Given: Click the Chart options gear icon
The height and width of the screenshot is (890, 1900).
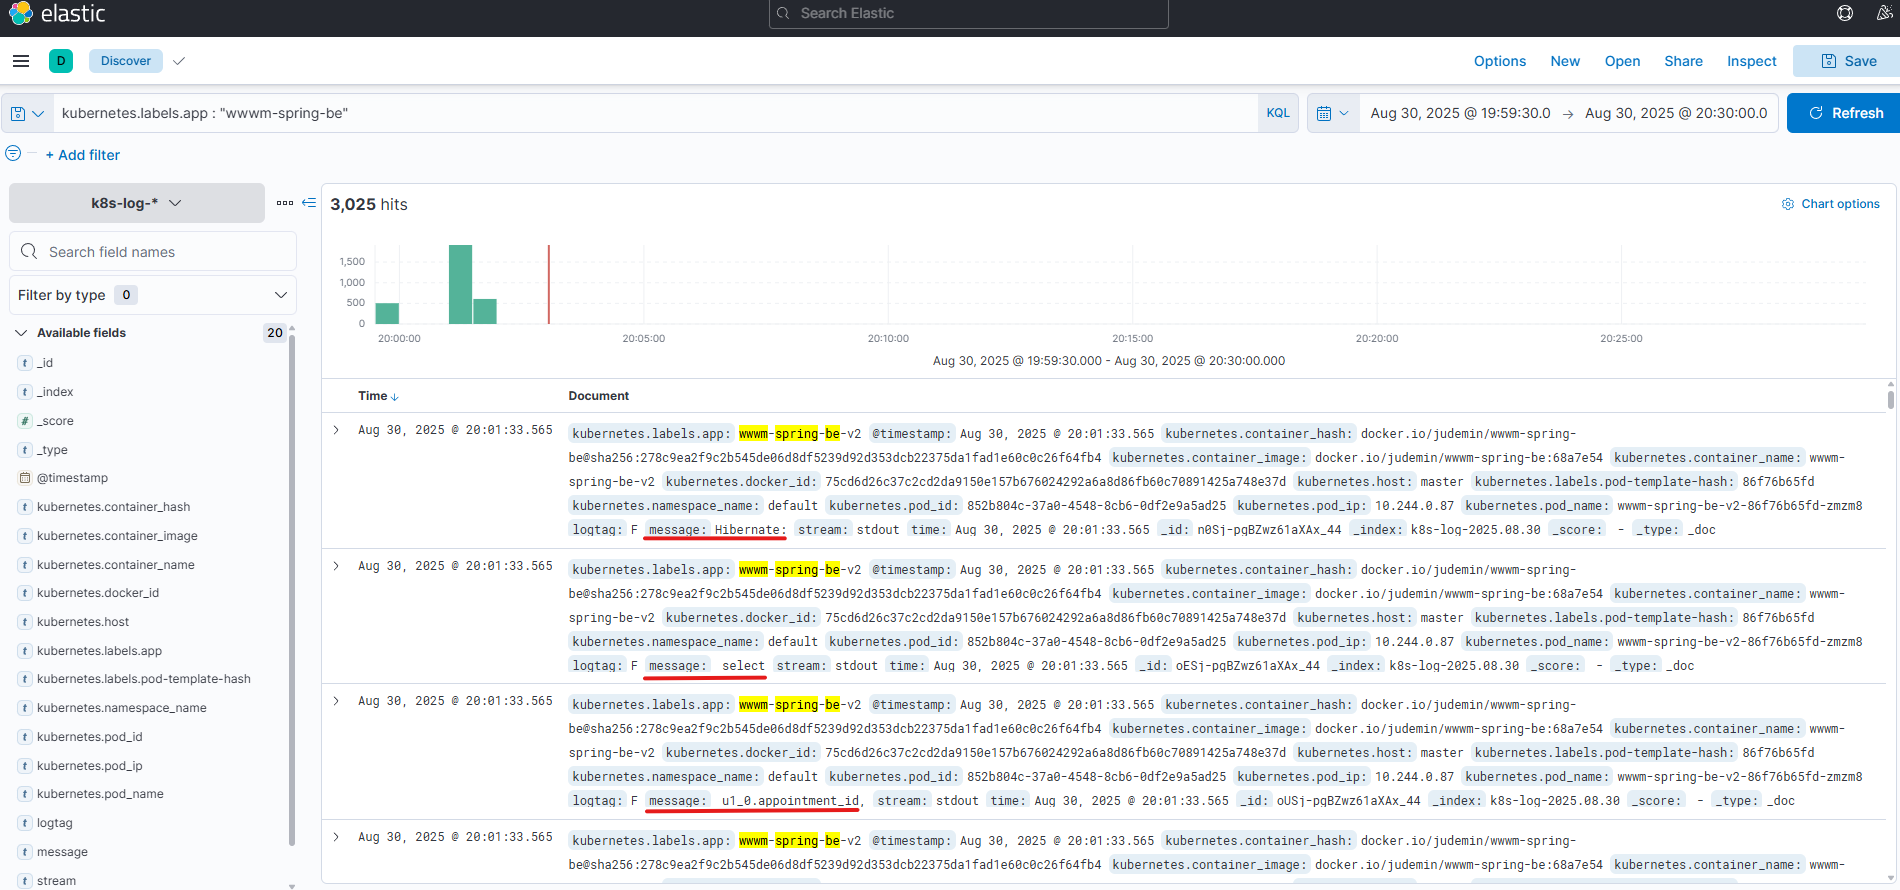Looking at the screenshot, I should (x=1788, y=204).
